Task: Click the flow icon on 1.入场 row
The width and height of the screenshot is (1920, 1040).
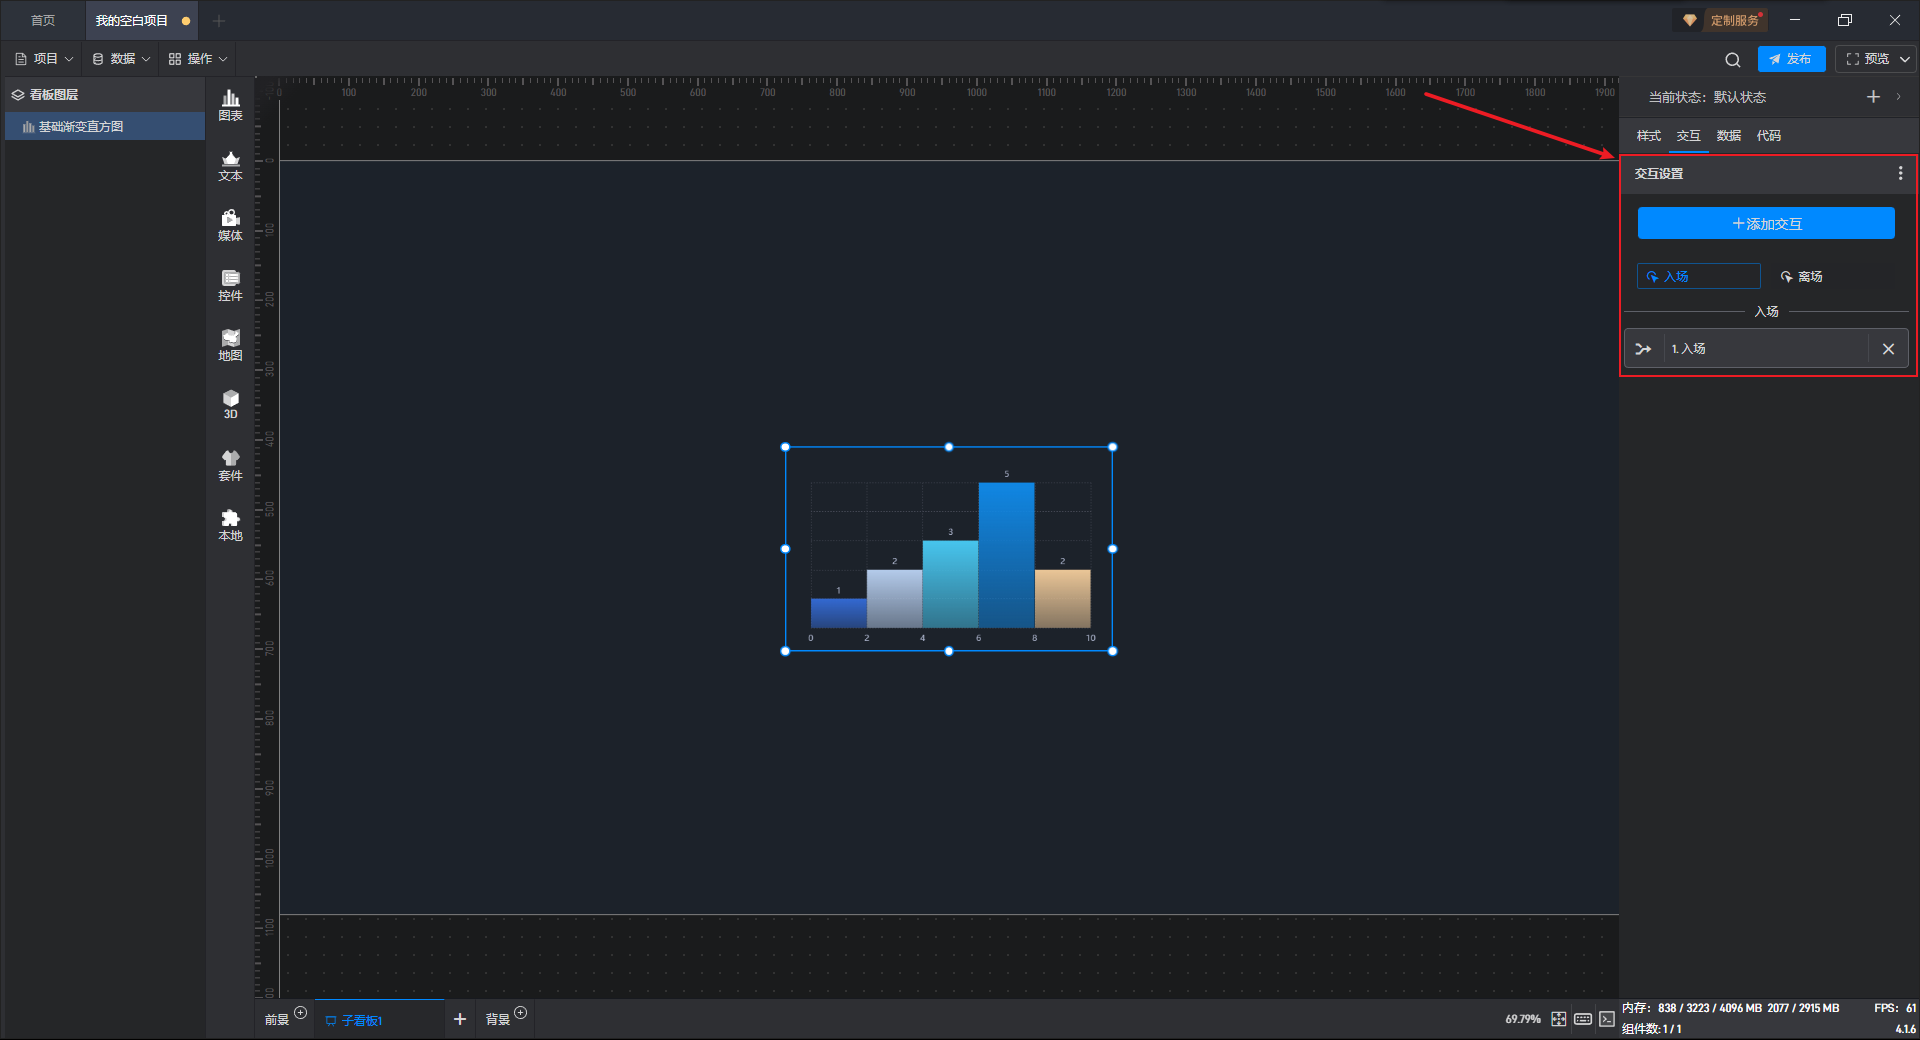Action: click(1643, 349)
